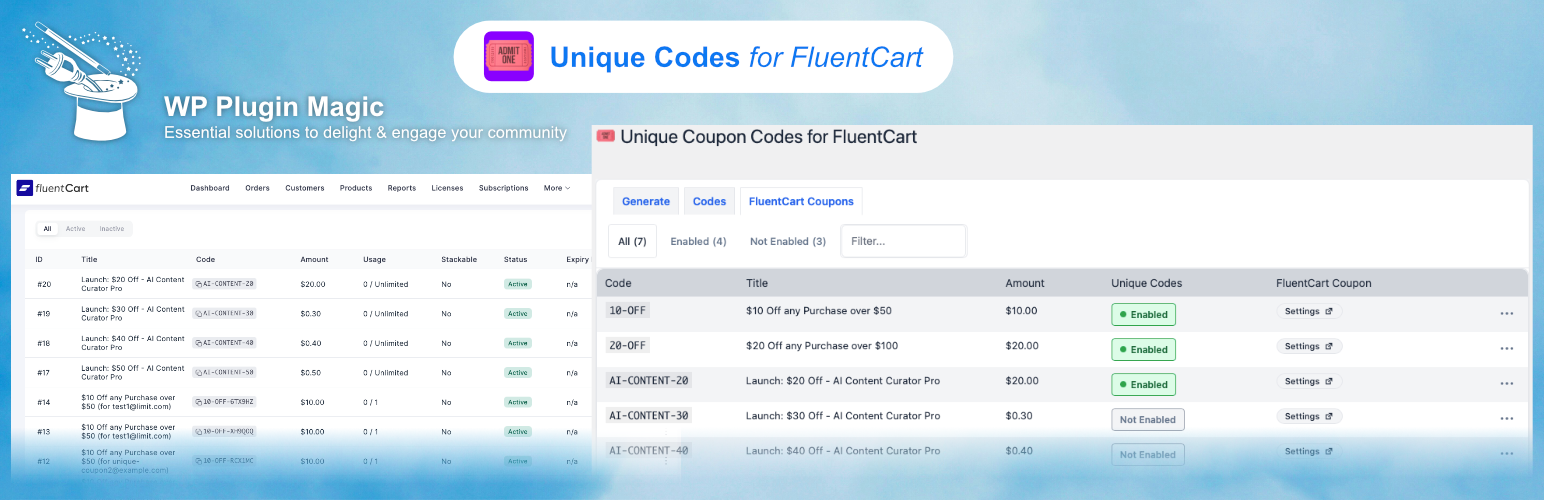Open three-dot menu for AI-CONTENT-30 row
Image resolution: width=1544 pixels, height=500 pixels.
(1507, 419)
